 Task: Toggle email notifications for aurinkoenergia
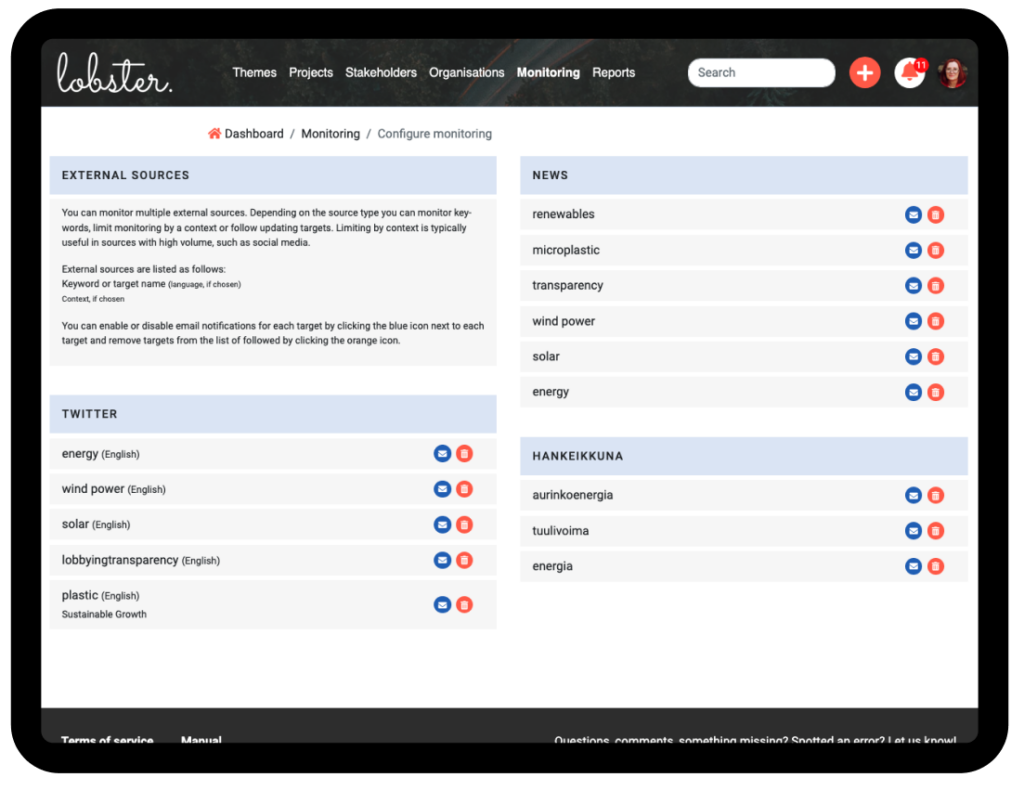913,496
